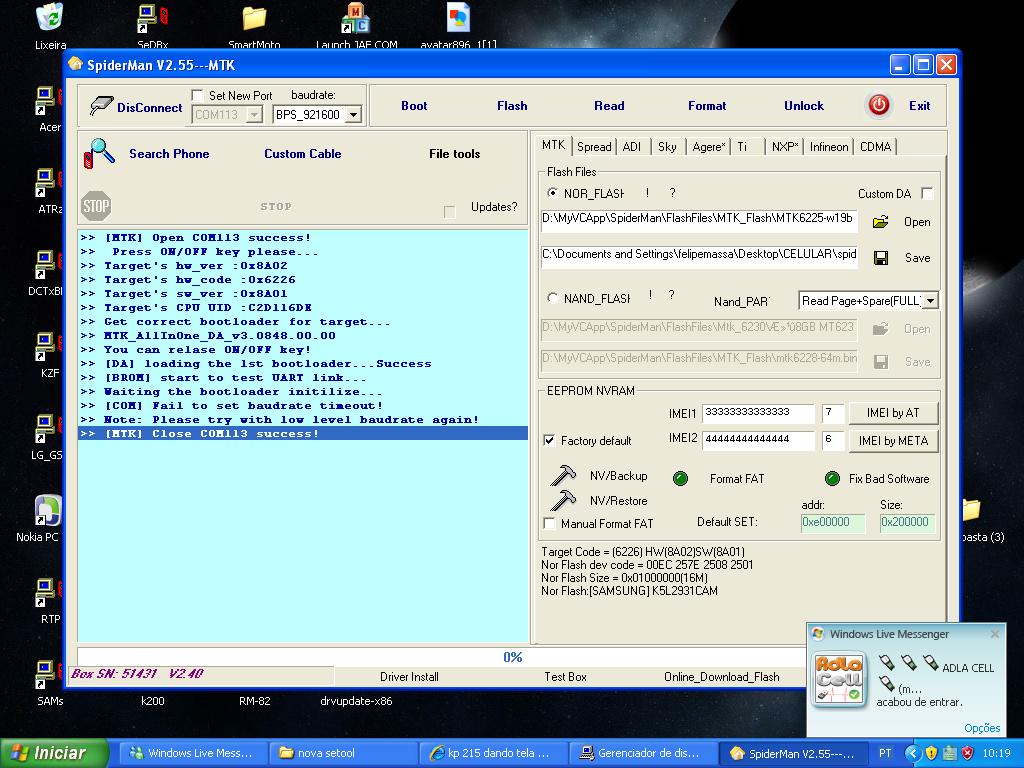The height and width of the screenshot is (768, 1024).
Task: Switch to the Infineon tab
Action: (829, 147)
